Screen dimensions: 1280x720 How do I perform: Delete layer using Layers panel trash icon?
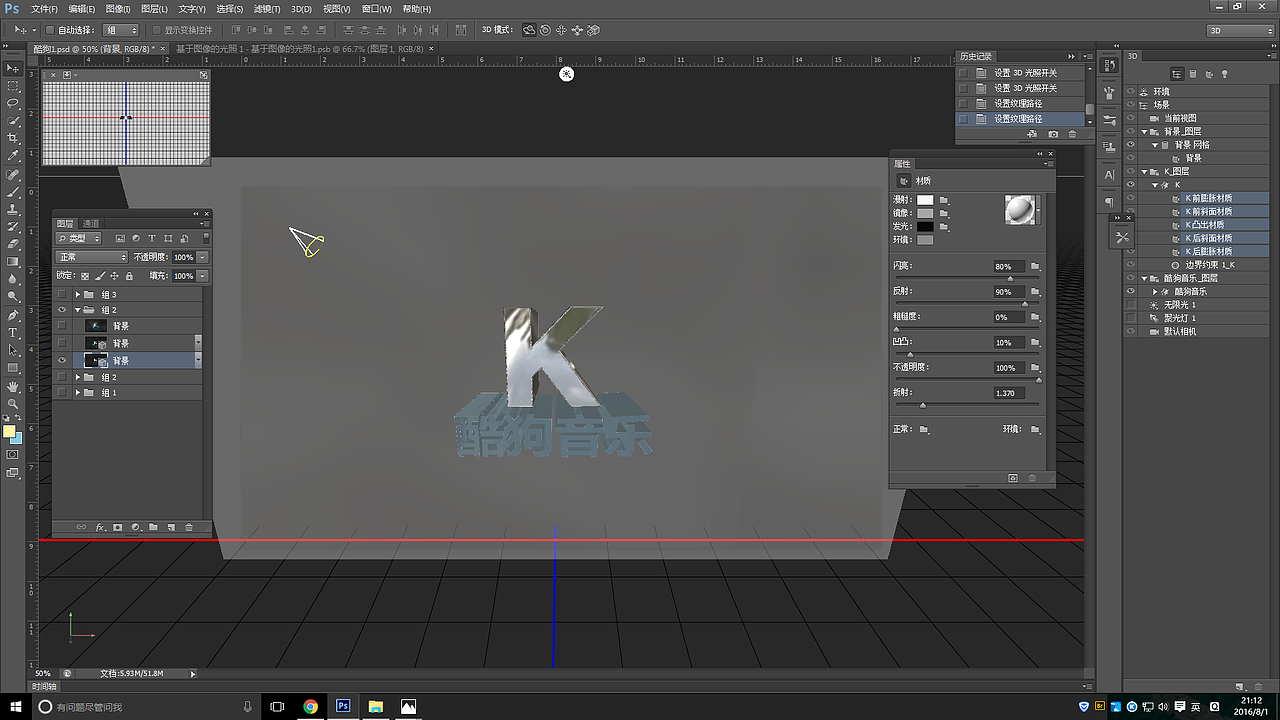click(x=189, y=526)
